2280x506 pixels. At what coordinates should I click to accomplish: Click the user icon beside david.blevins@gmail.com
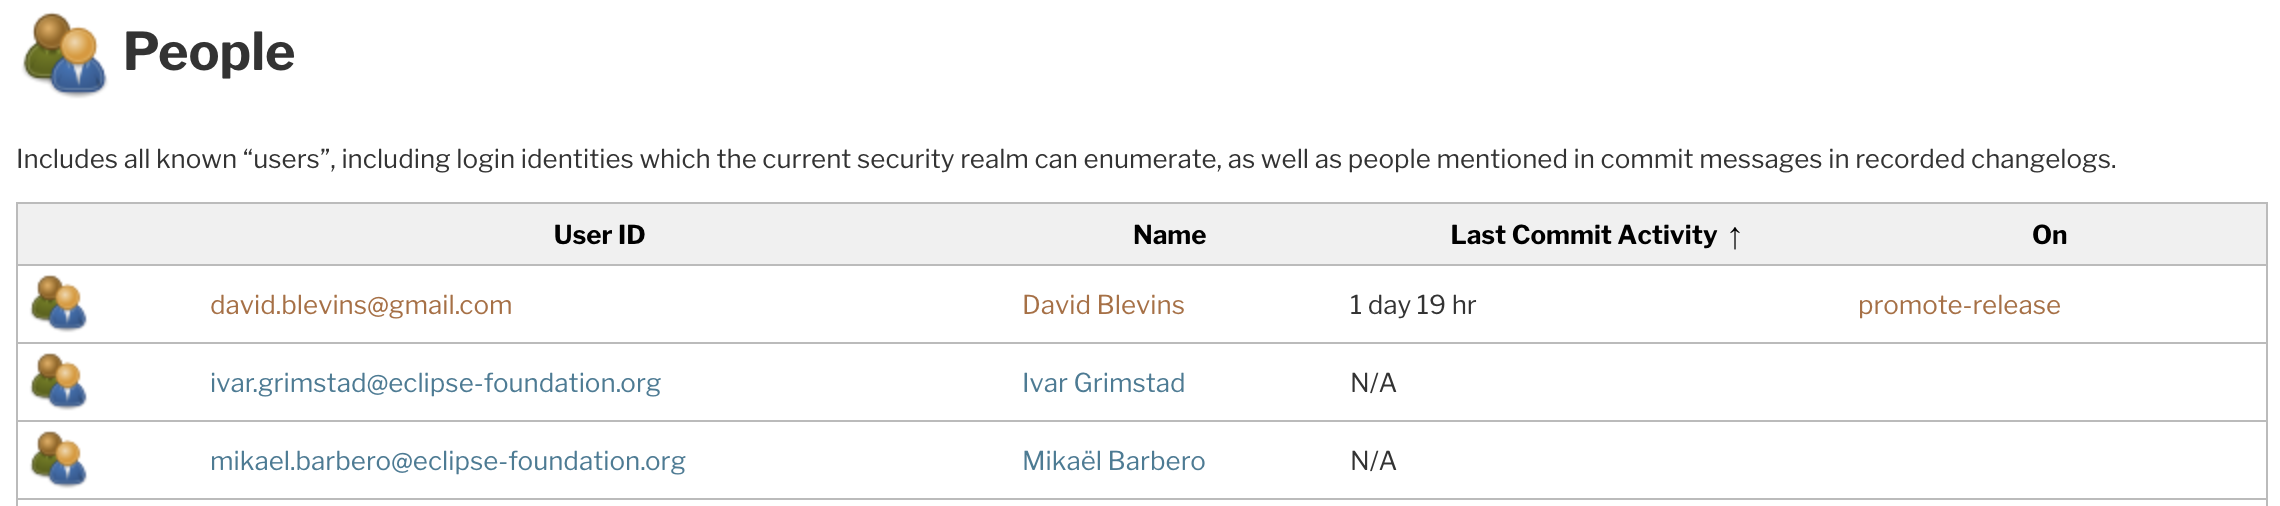point(59,304)
